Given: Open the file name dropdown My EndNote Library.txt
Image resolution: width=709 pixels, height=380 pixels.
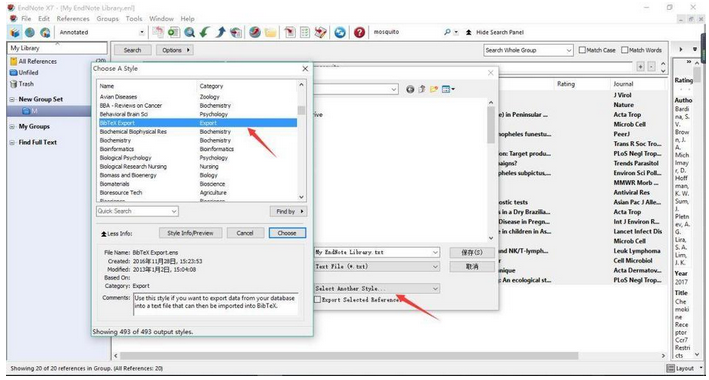Looking at the screenshot, I should (435, 252).
